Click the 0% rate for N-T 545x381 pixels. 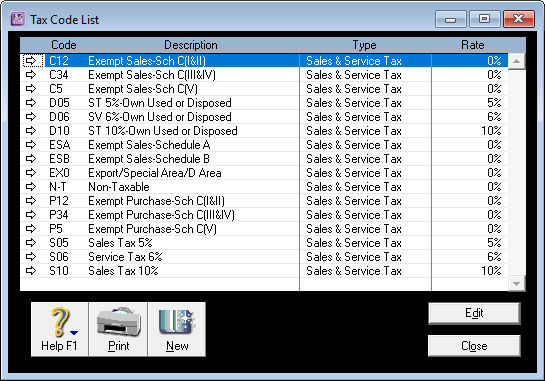494,187
